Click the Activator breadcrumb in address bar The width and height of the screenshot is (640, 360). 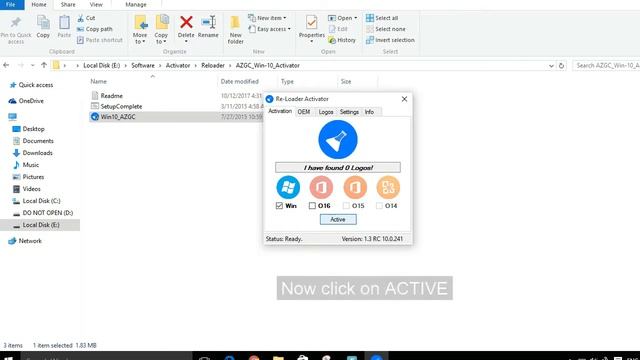click(178, 65)
